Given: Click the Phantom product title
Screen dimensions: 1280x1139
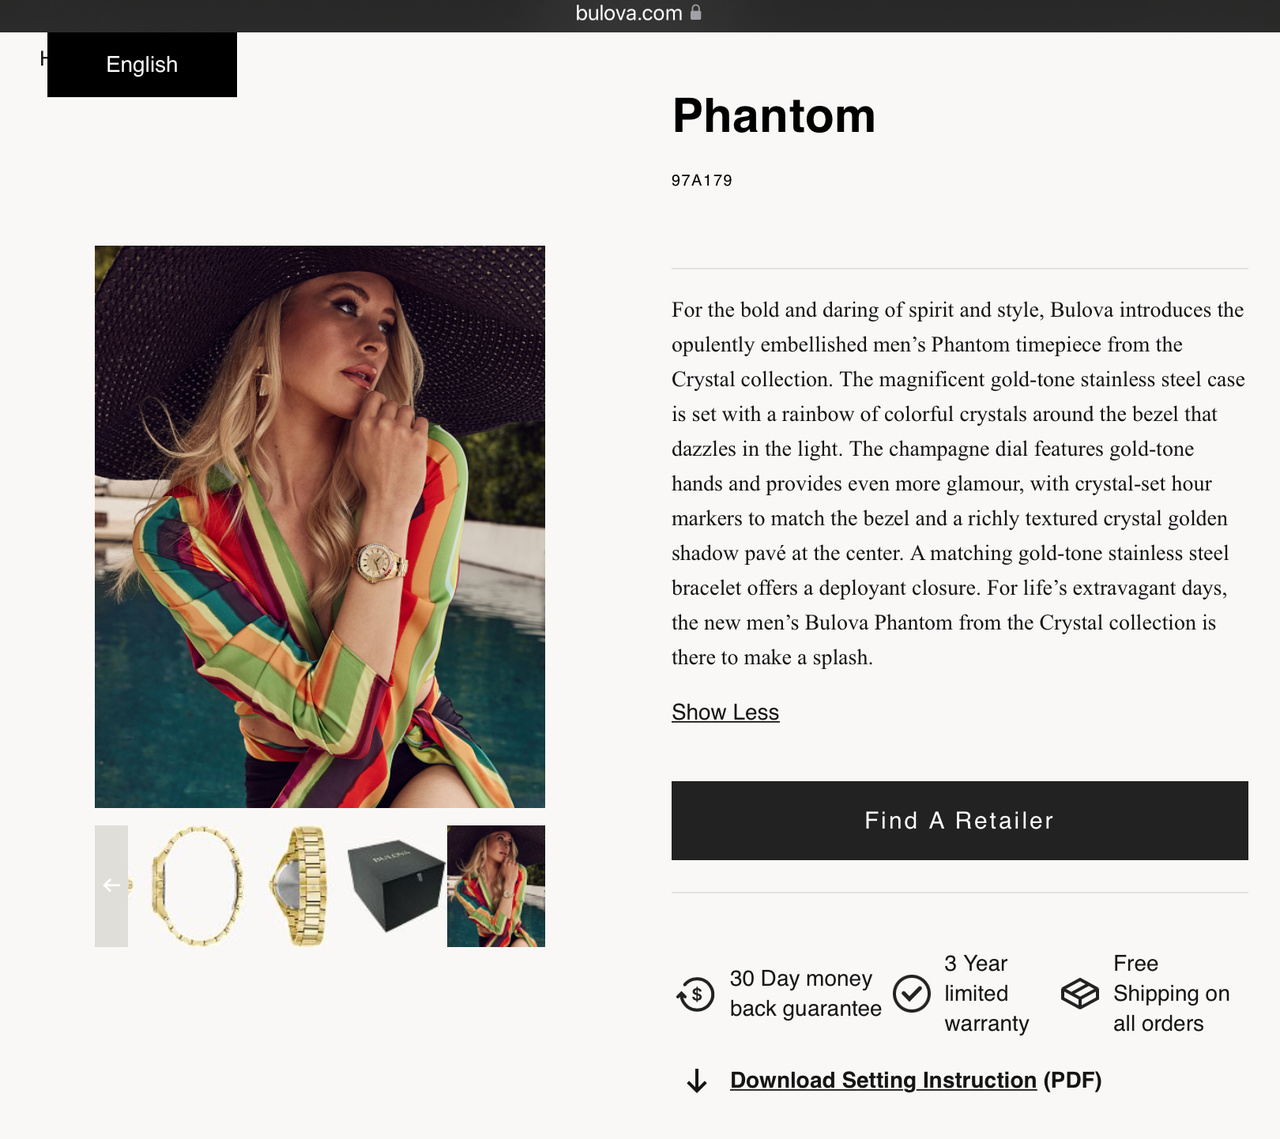Looking at the screenshot, I should [774, 116].
